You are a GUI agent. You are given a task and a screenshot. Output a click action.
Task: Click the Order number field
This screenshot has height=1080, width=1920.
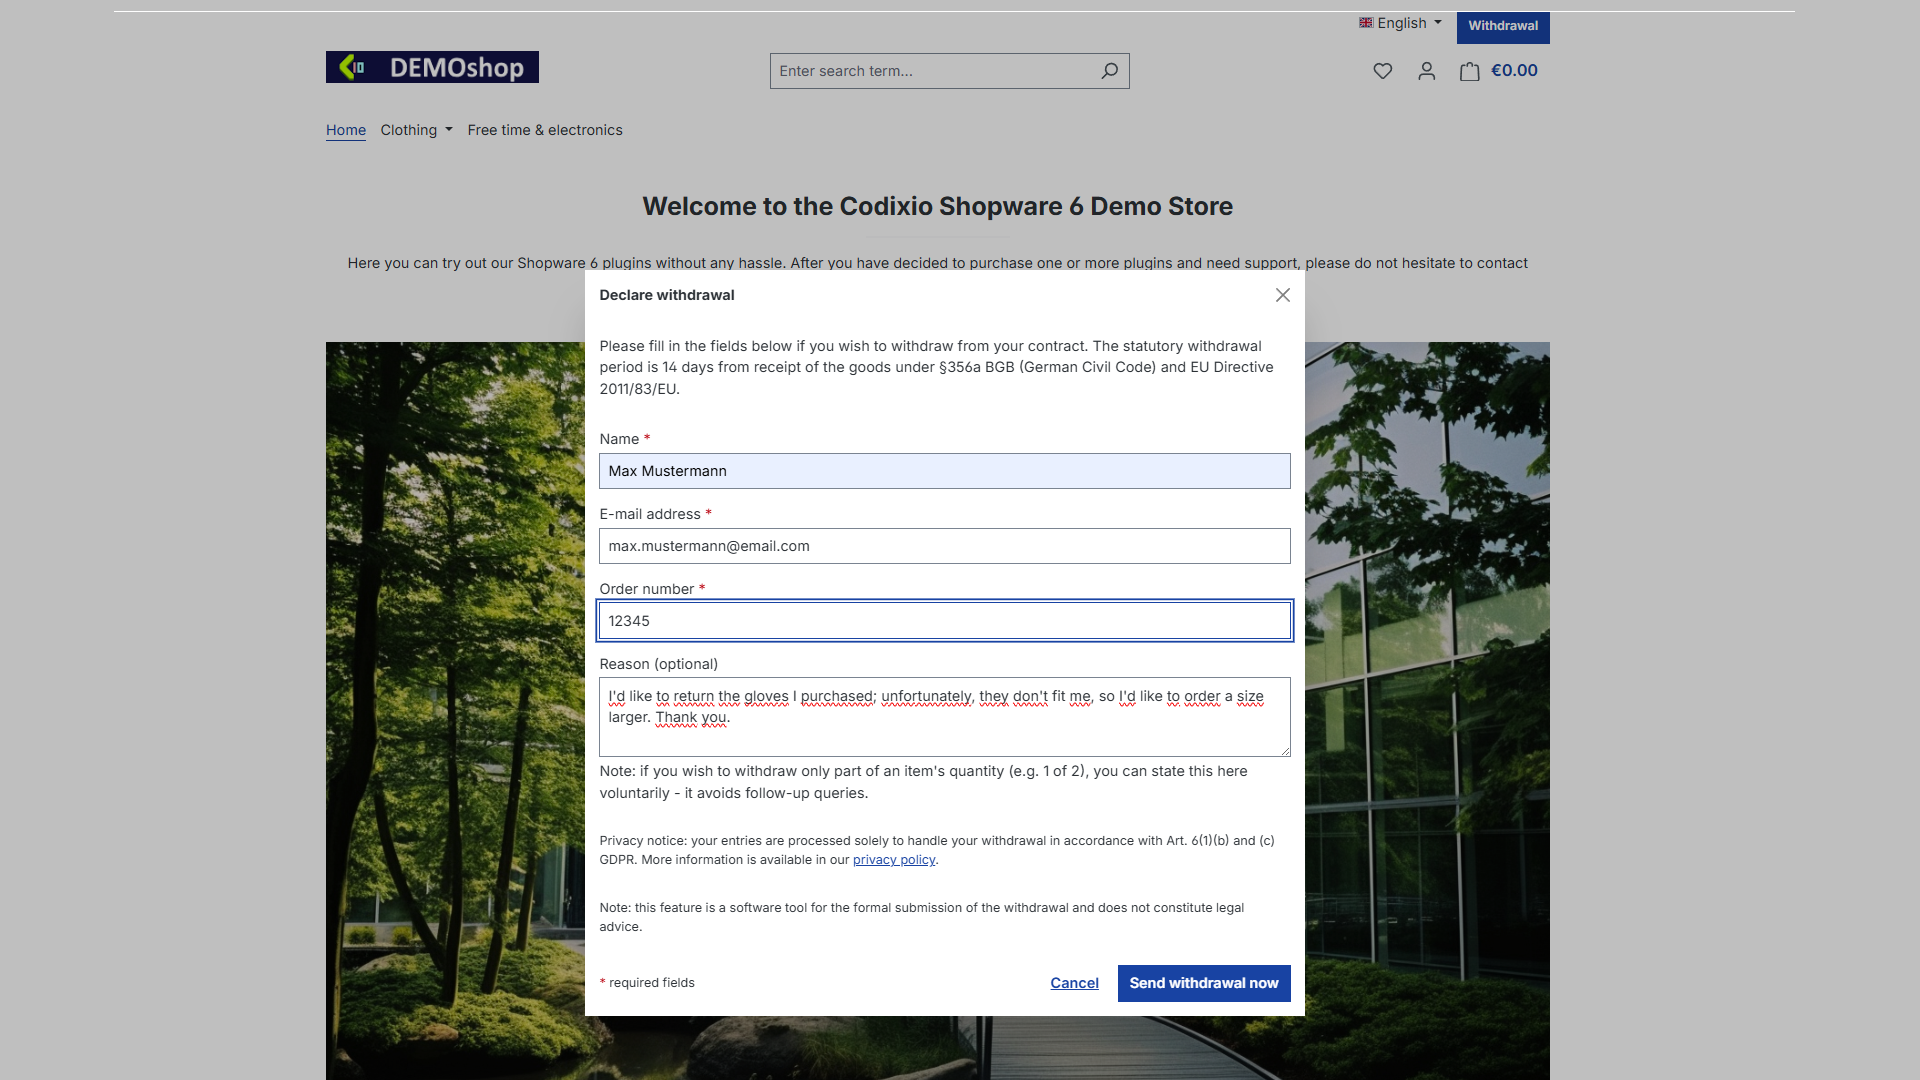pos(944,621)
